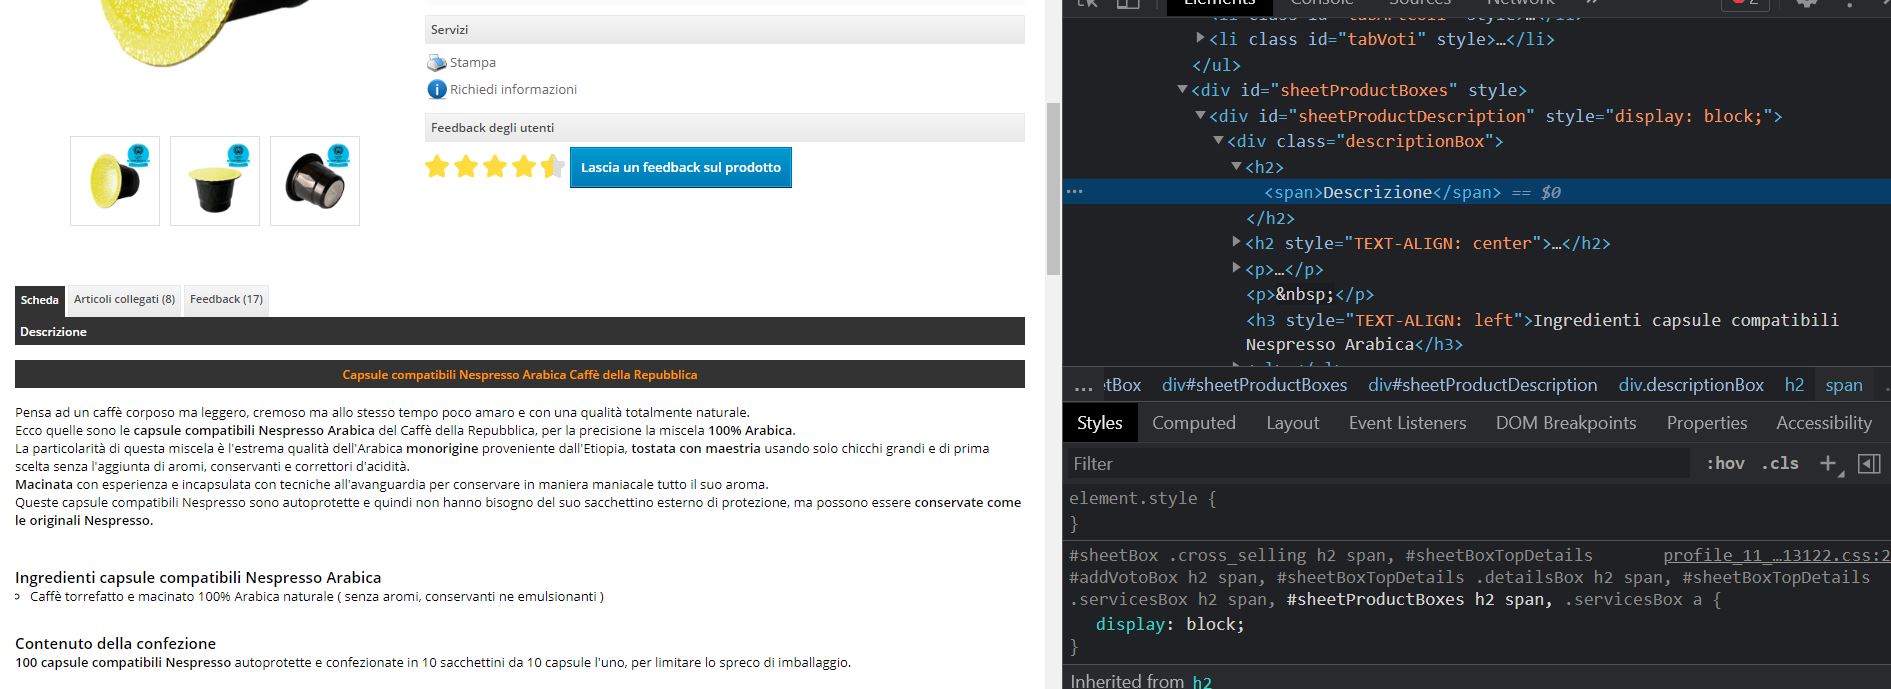The image size is (1891, 689).
Task: Toggle the .cls element classes button
Action: coord(1780,463)
